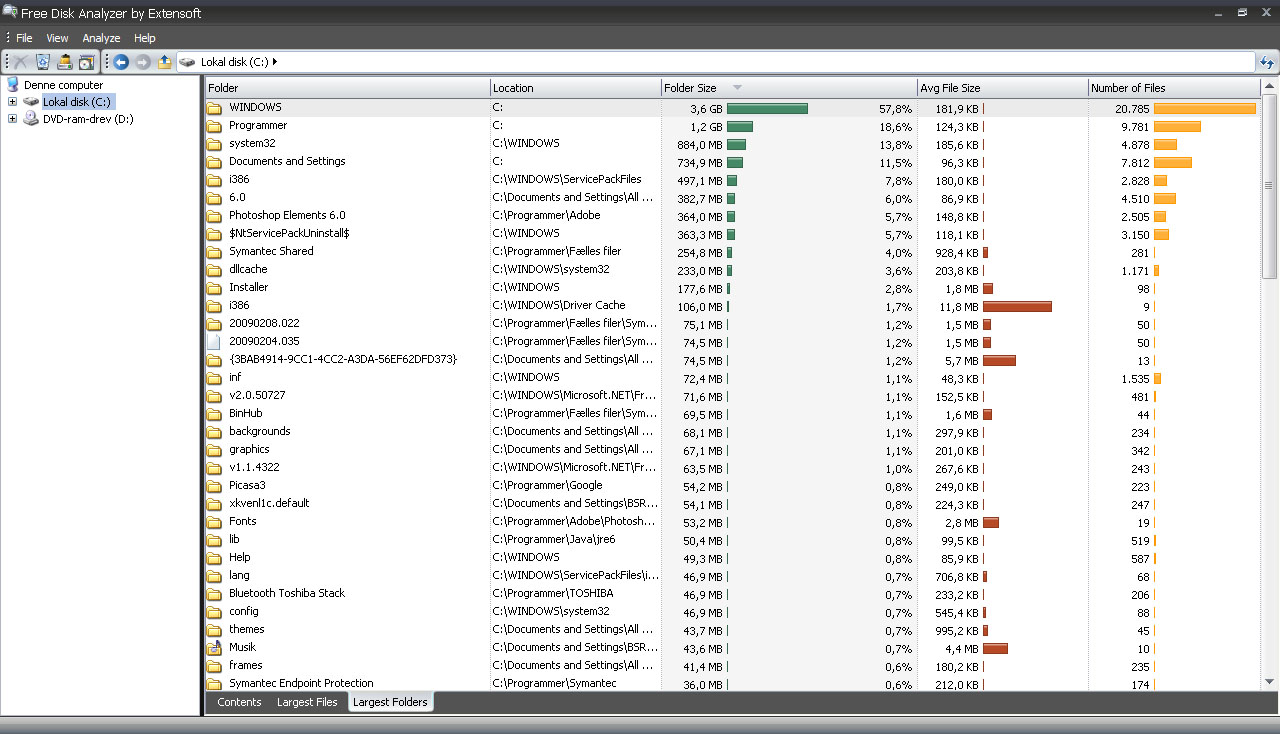
Task: Refresh the analysis with the blue arrows icon
Action: pyautogui.click(x=1267, y=62)
